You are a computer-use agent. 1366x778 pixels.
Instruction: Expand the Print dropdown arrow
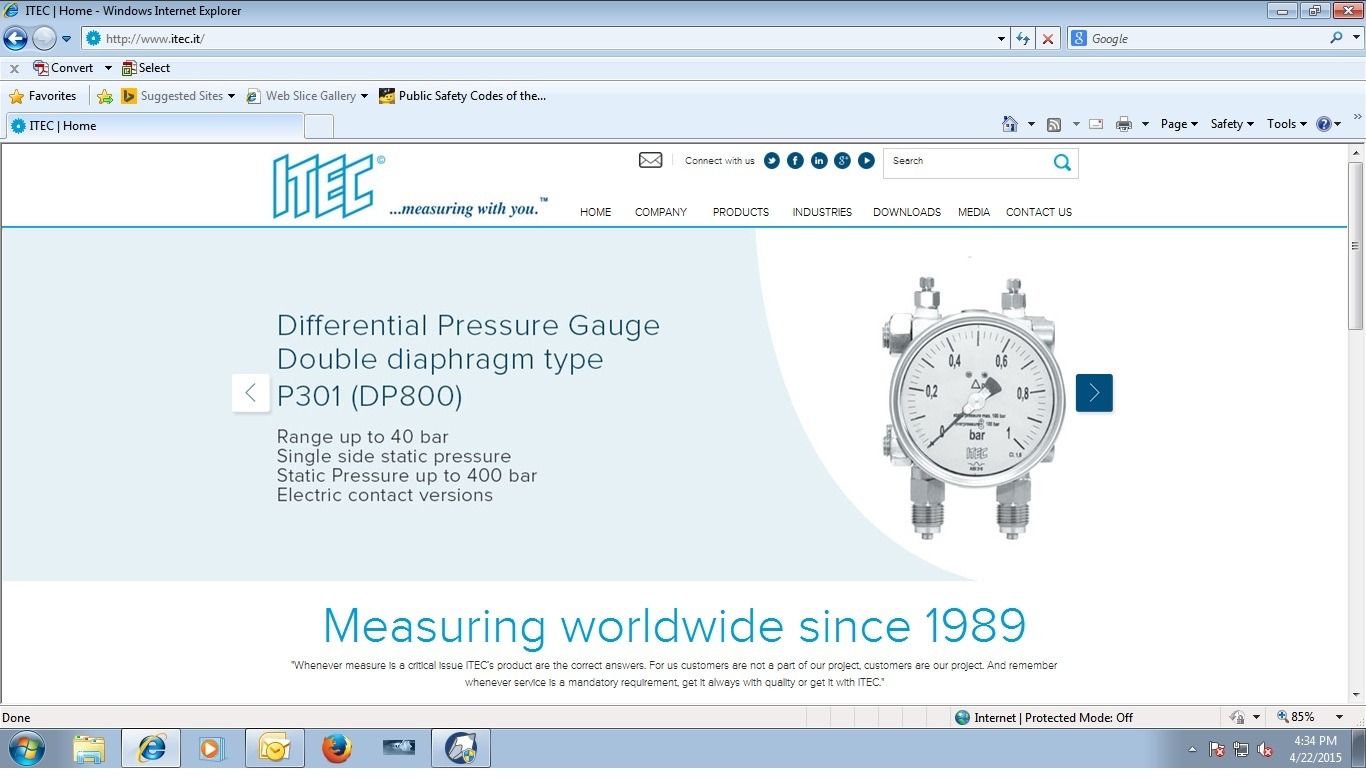click(1145, 124)
